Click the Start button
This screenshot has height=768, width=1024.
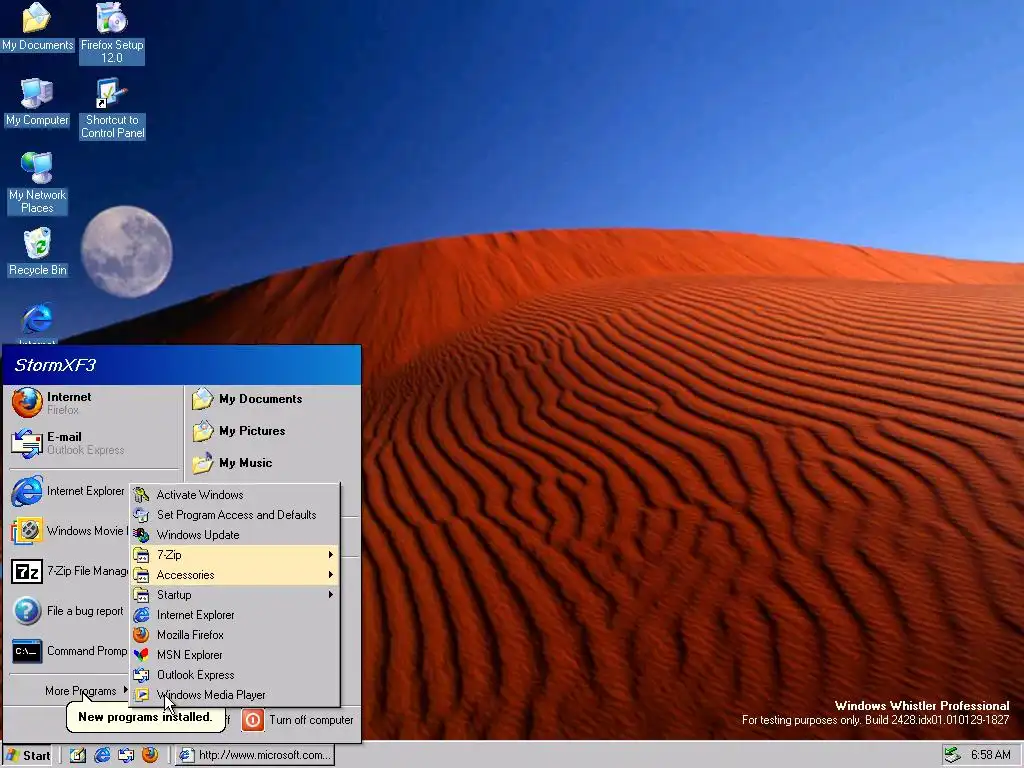coord(28,755)
